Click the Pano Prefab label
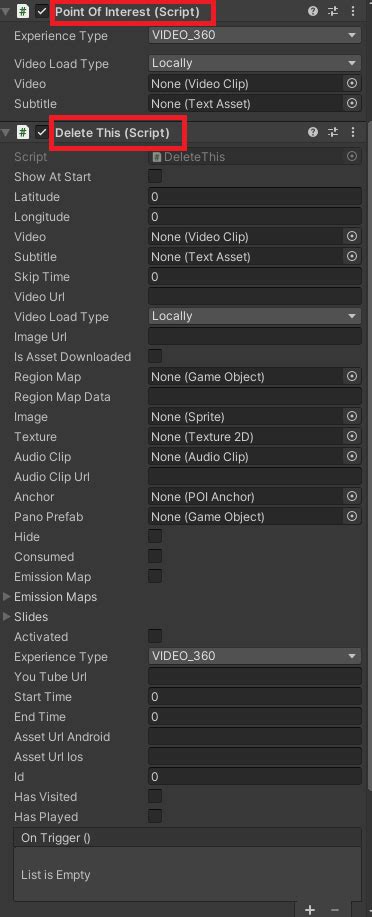Screen dimensions: 372x917 coord(49,516)
